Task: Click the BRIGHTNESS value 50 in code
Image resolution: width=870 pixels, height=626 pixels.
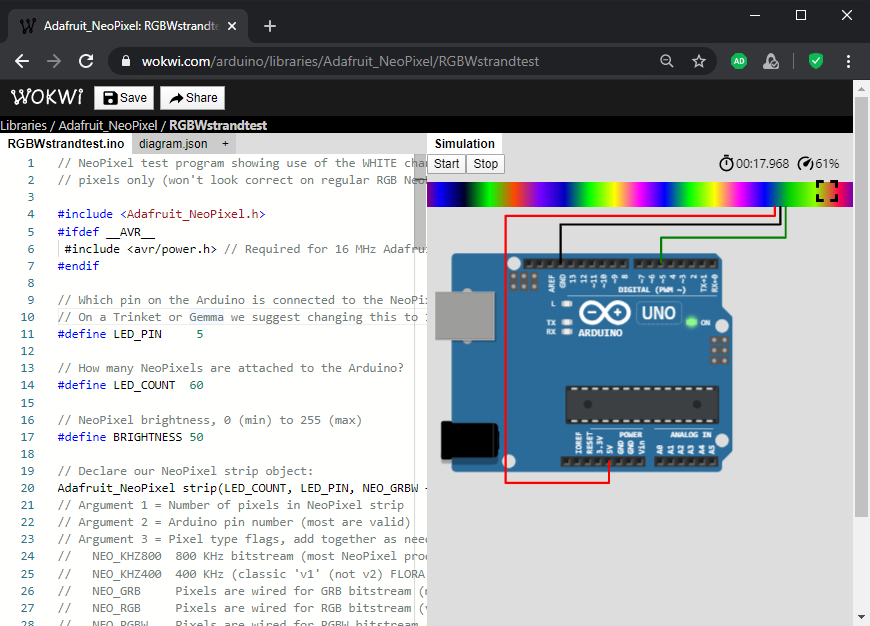Action: pyautogui.click(x=196, y=437)
